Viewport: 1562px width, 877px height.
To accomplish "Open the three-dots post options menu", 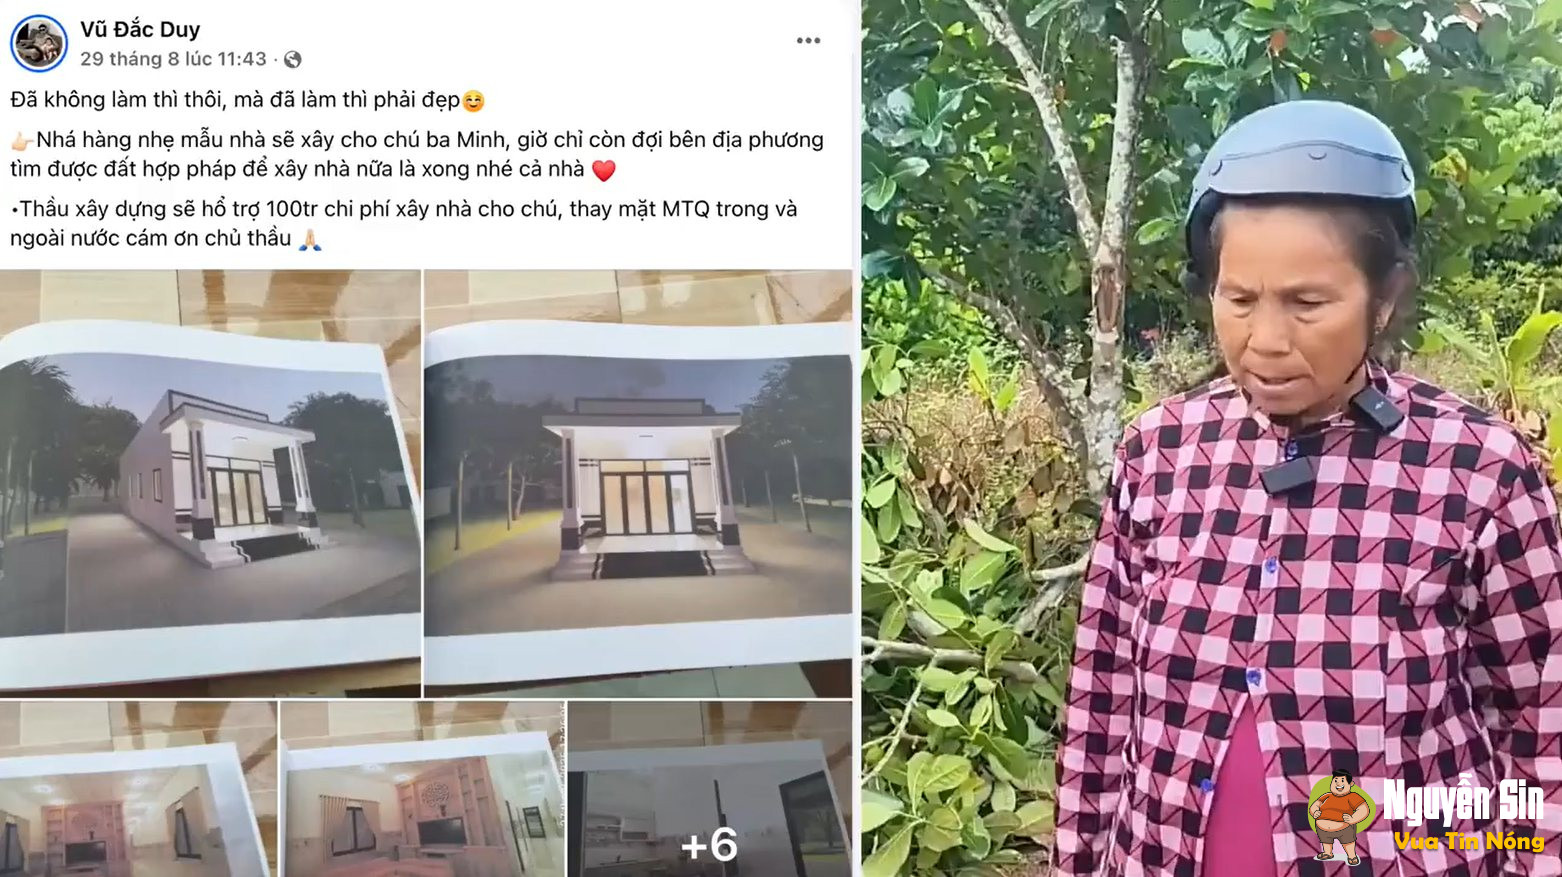I will click(808, 41).
